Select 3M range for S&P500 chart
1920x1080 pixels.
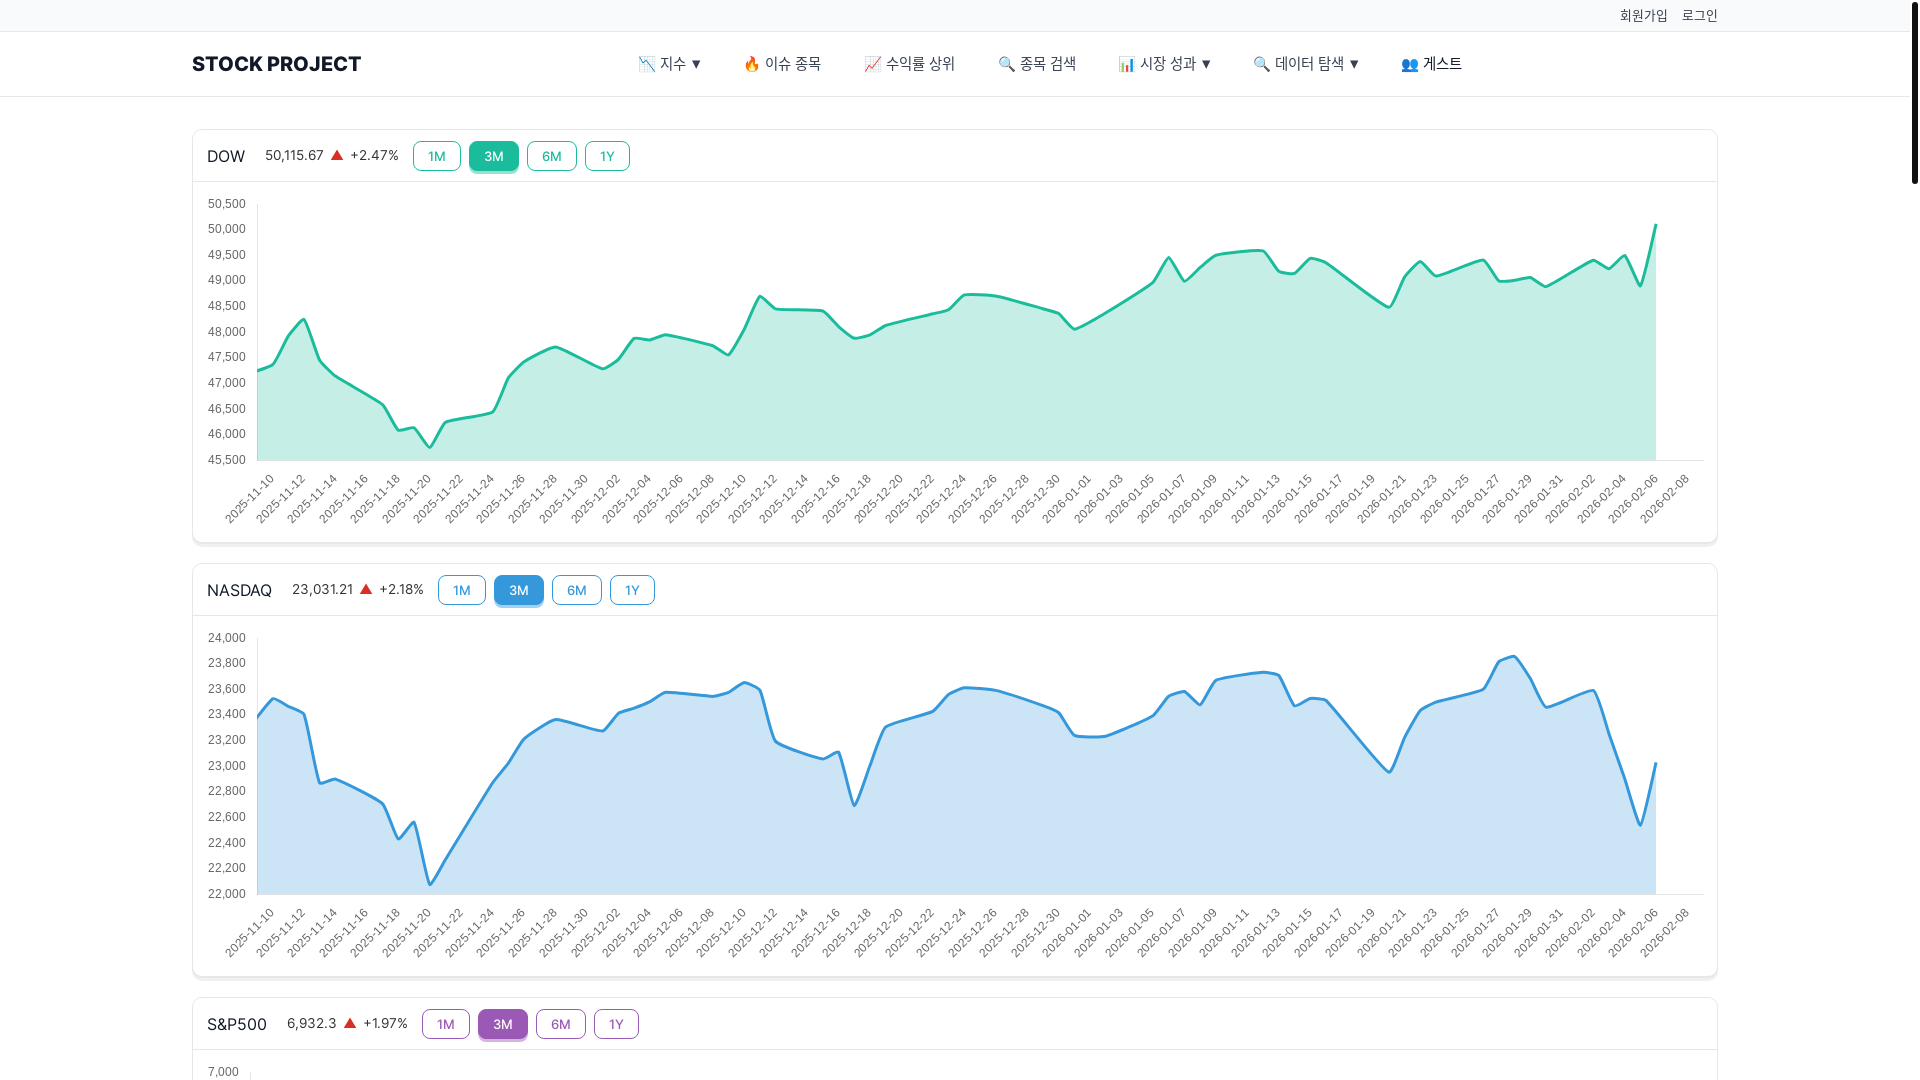click(x=503, y=1024)
